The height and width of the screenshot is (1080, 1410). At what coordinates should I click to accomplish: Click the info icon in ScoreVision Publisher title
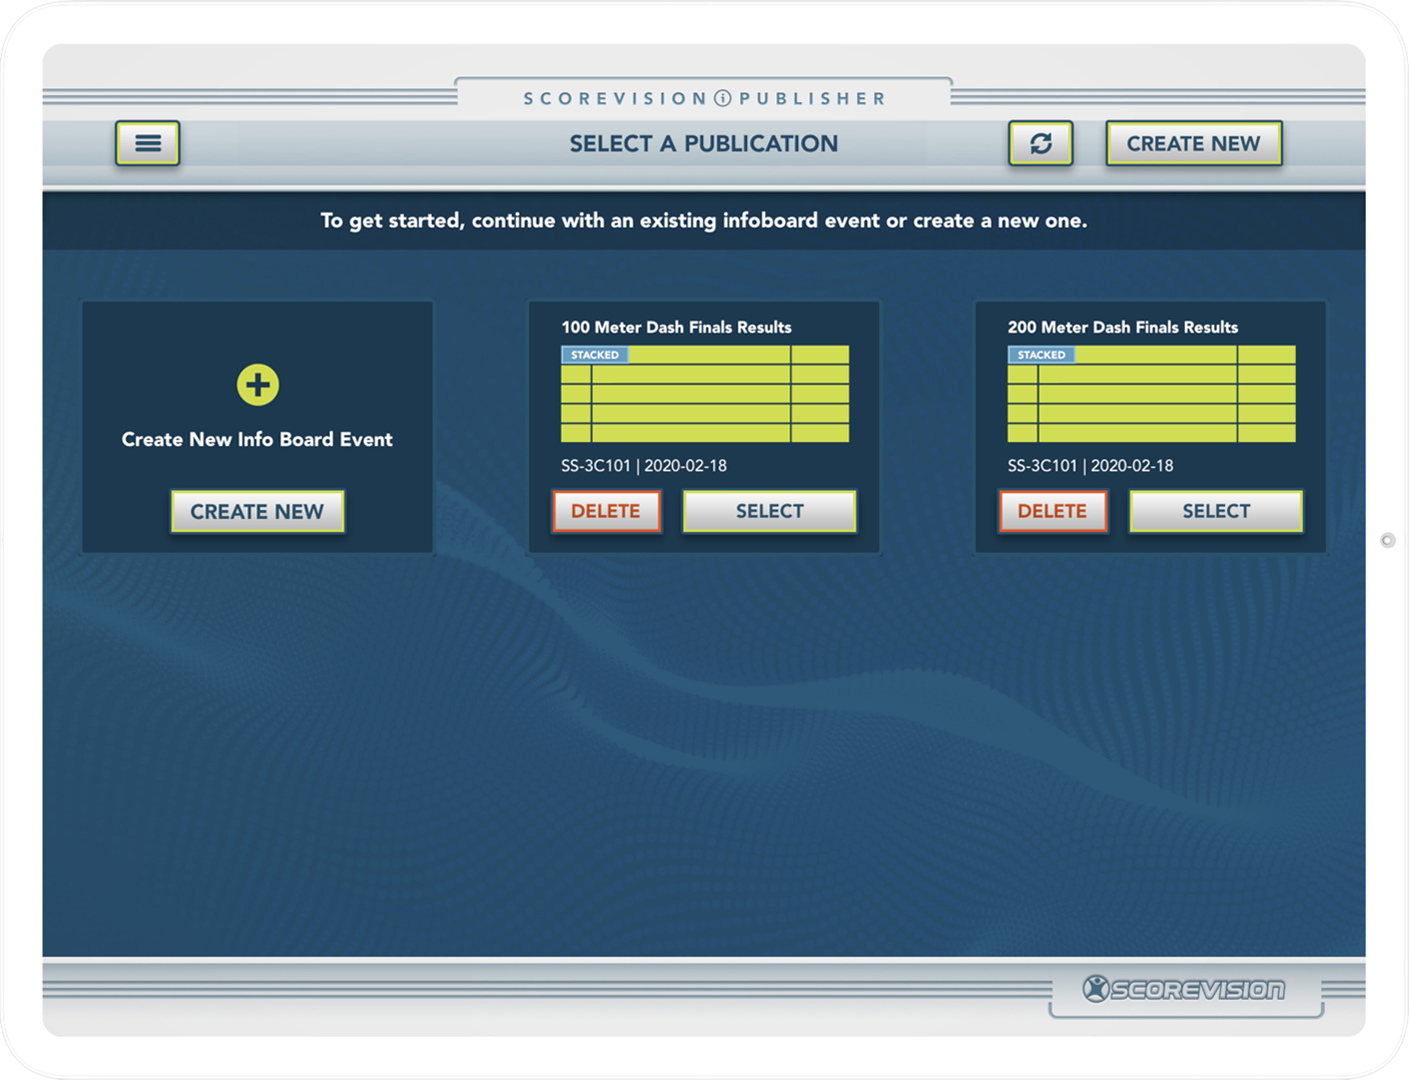[722, 98]
